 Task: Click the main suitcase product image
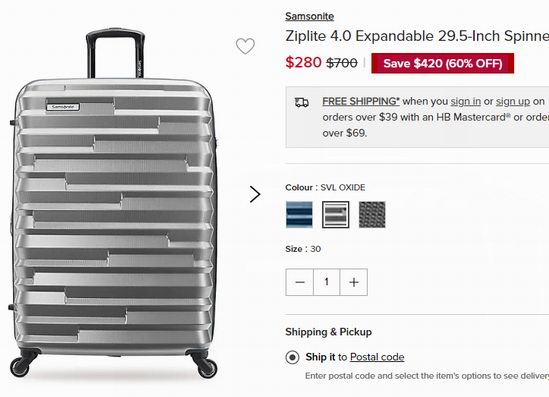[x=113, y=204]
